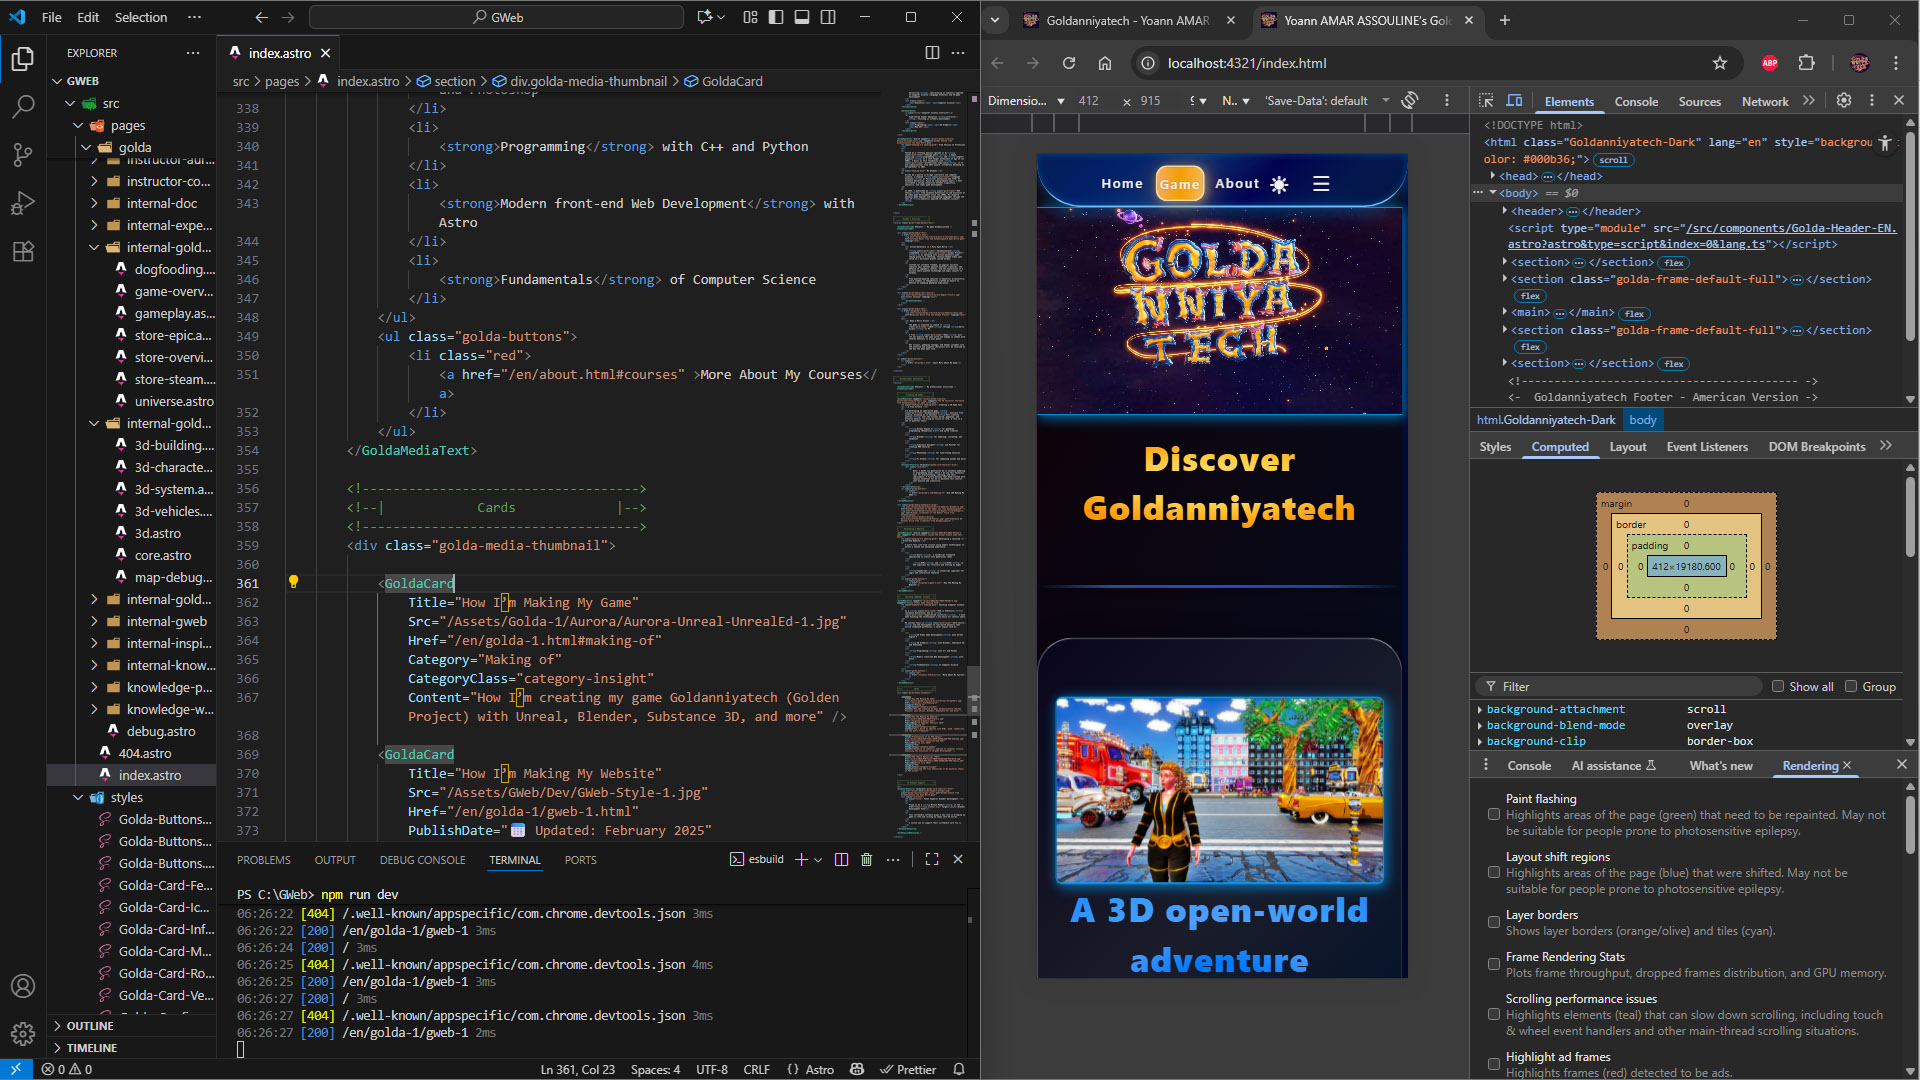
Task: Enable Layer borders checkbox
Action: (1494, 922)
